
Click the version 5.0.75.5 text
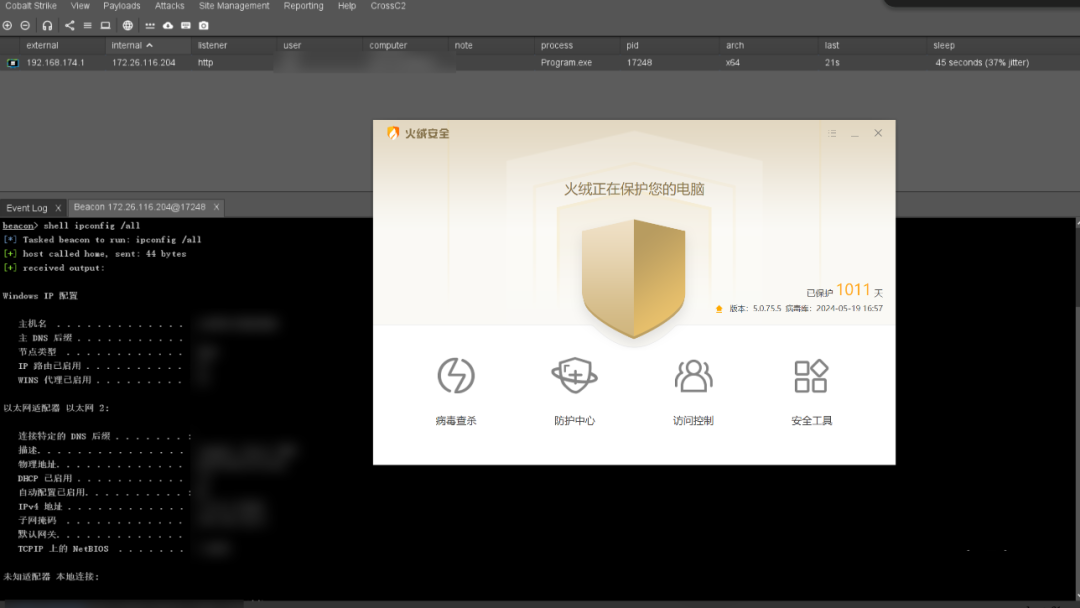point(756,308)
